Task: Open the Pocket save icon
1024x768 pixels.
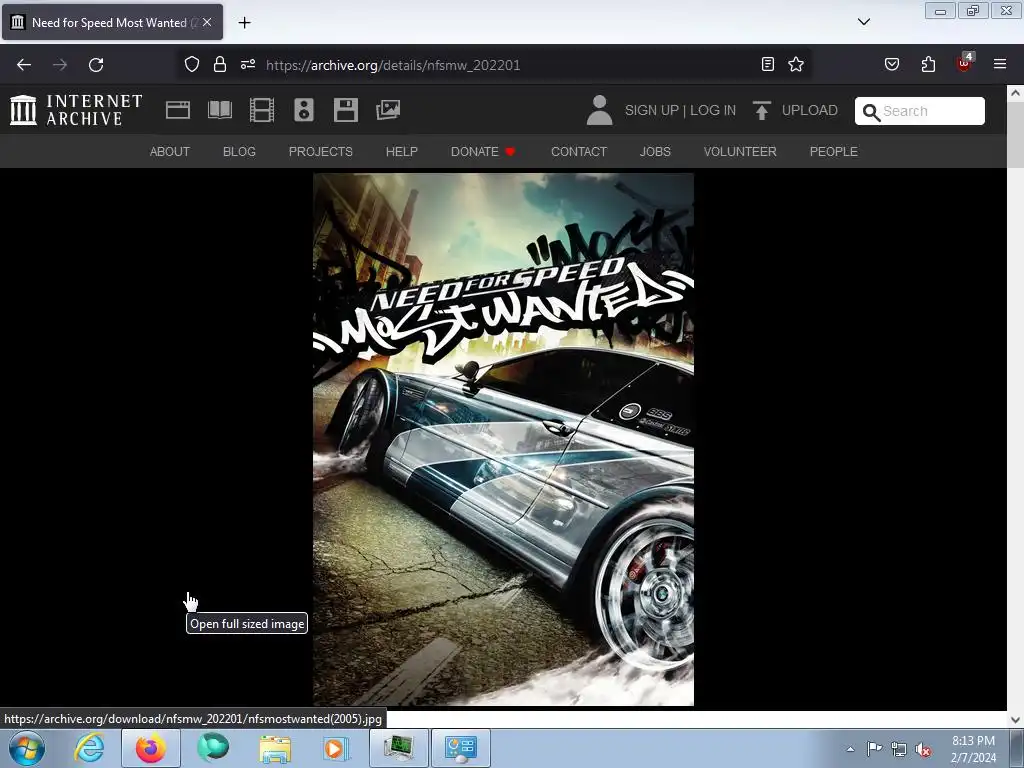Action: click(891, 64)
